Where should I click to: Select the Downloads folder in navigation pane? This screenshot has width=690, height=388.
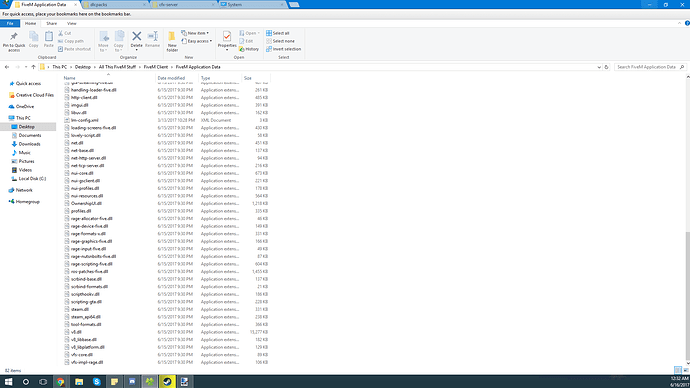tap(29, 144)
